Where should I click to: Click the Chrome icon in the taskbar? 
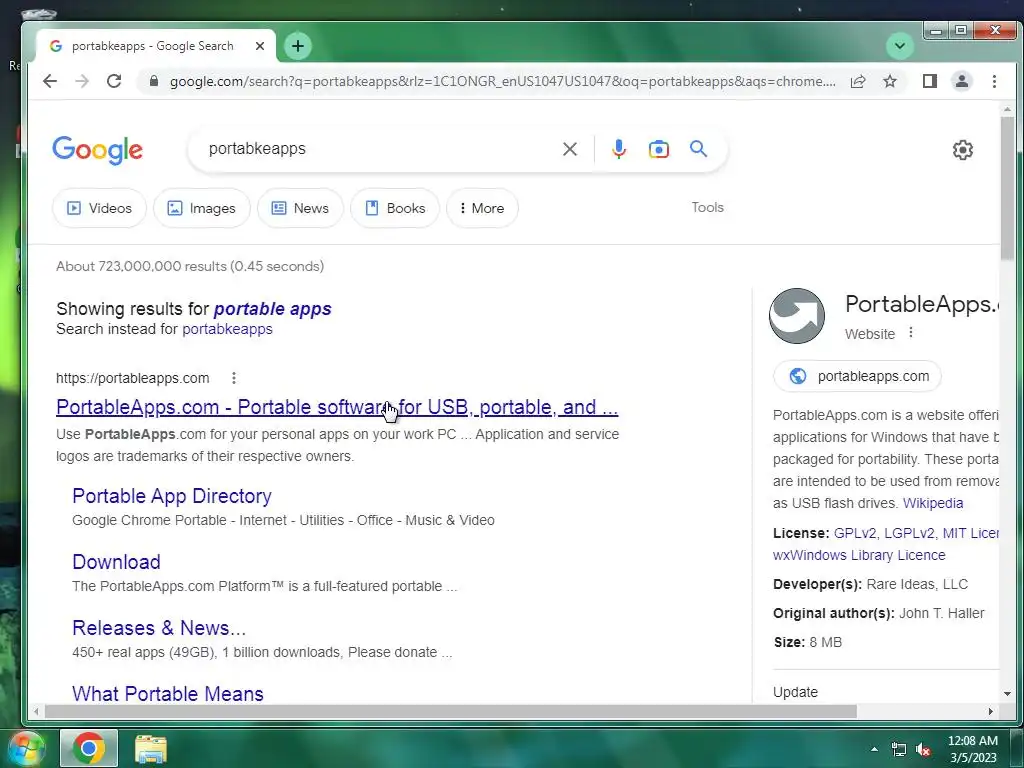[x=89, y=748]
